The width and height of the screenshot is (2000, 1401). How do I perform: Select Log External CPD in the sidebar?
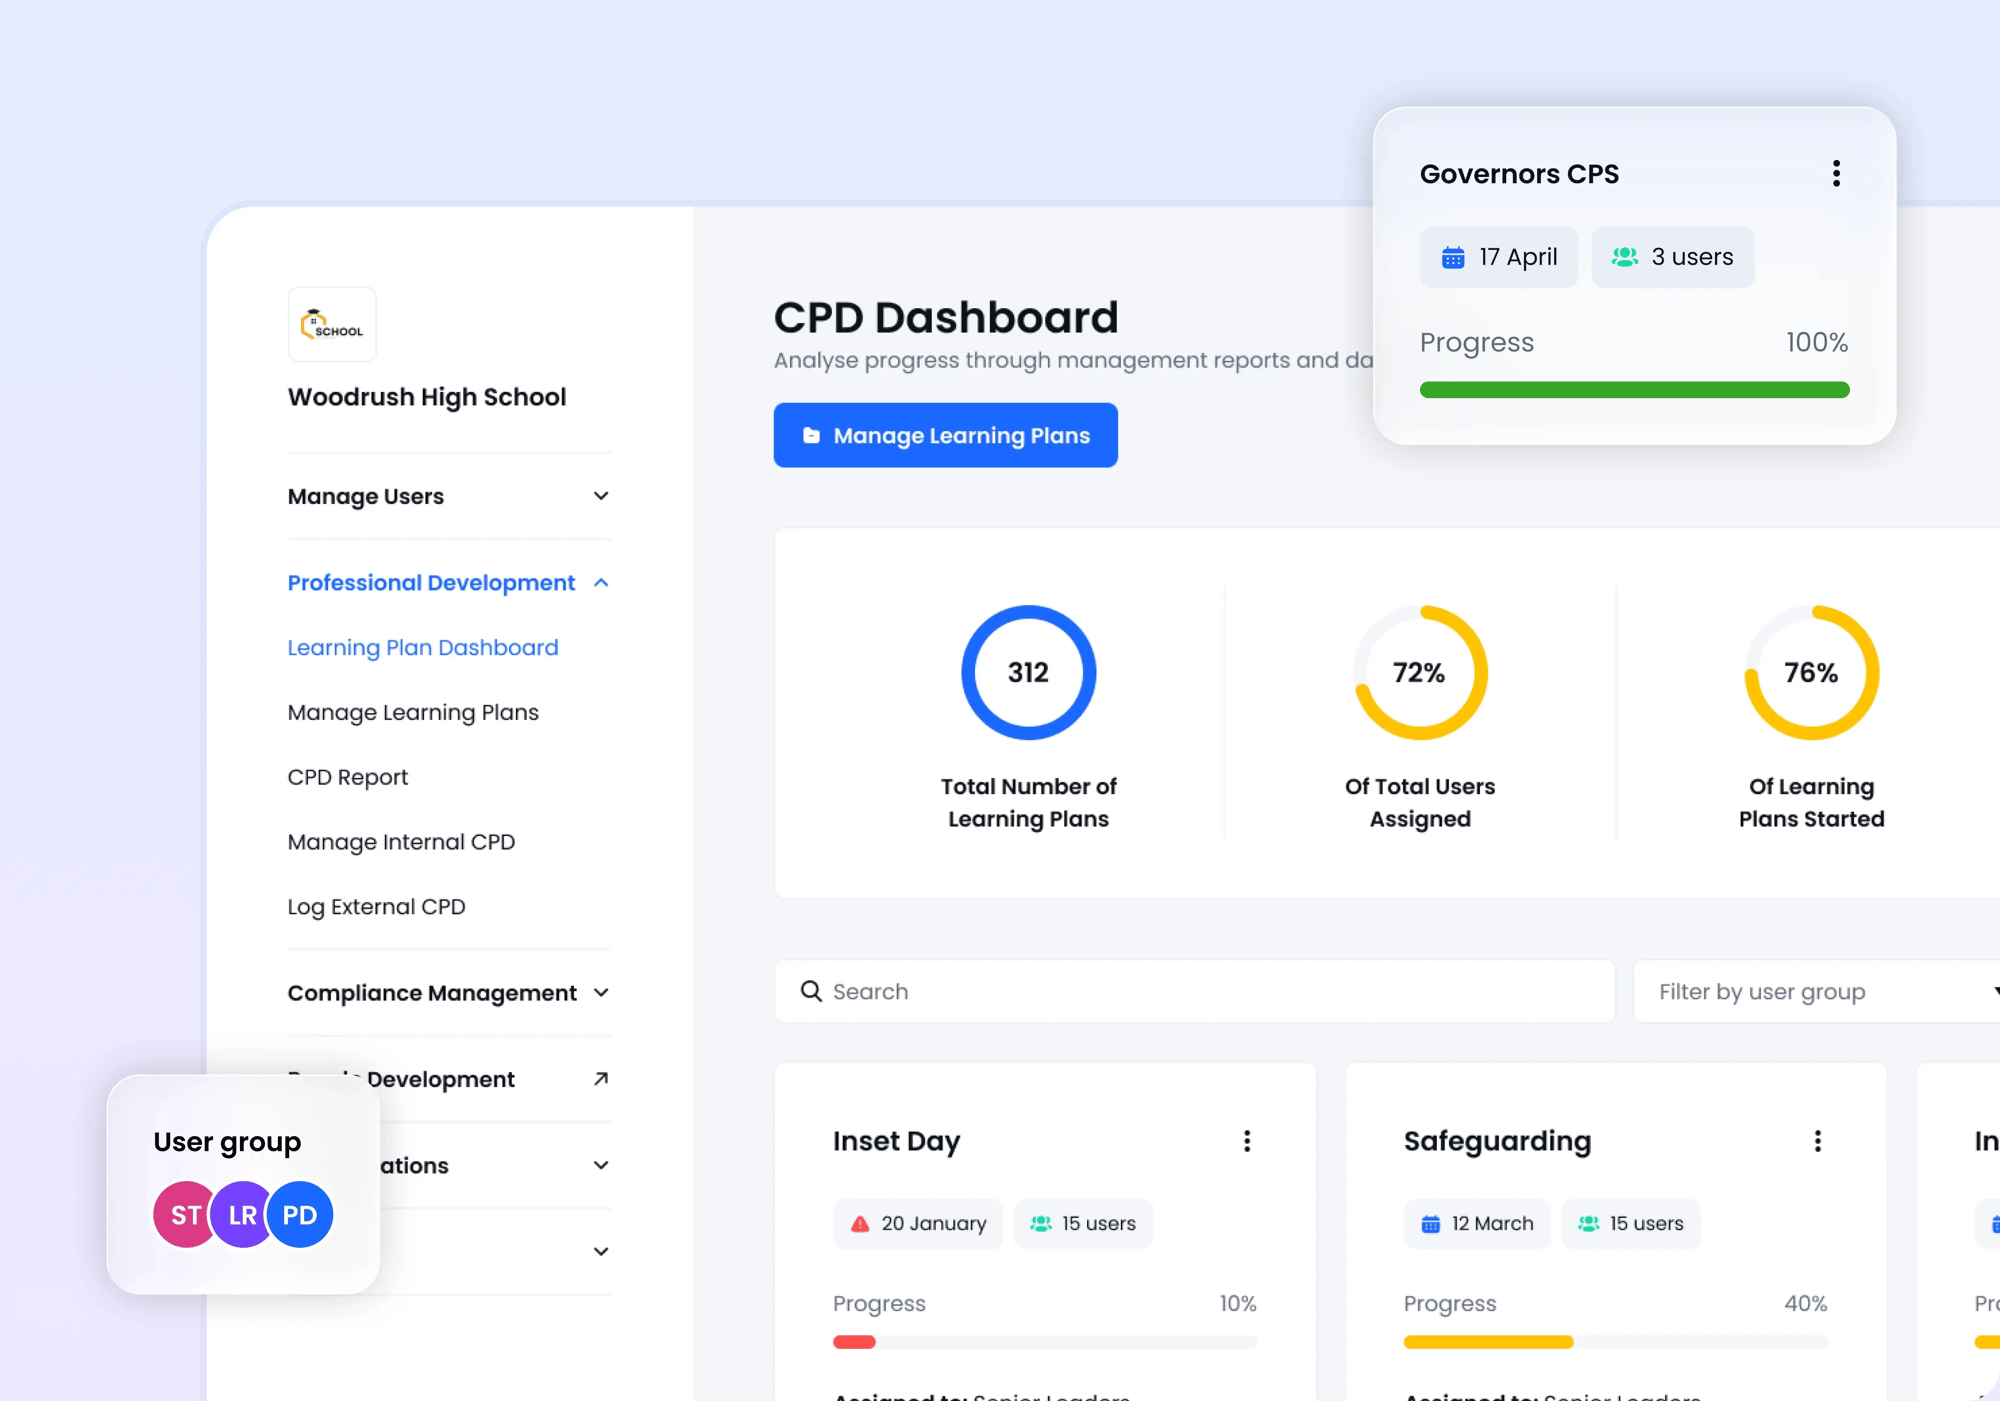pos(376,906)
